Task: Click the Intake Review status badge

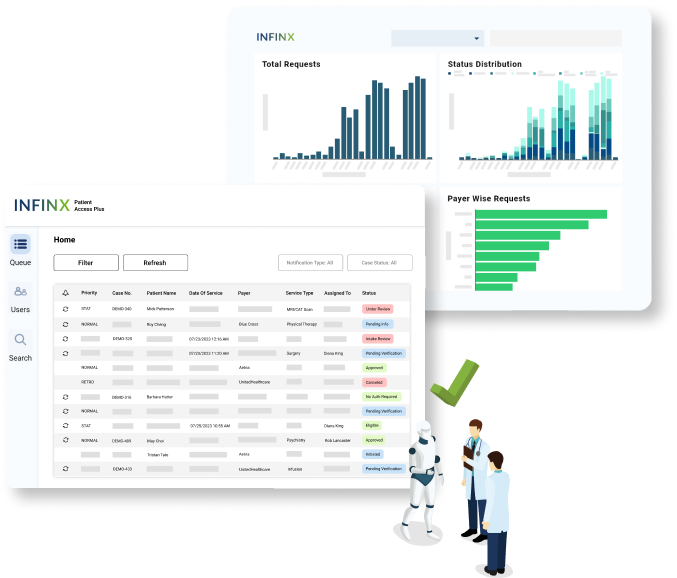Action: [378, 339]
